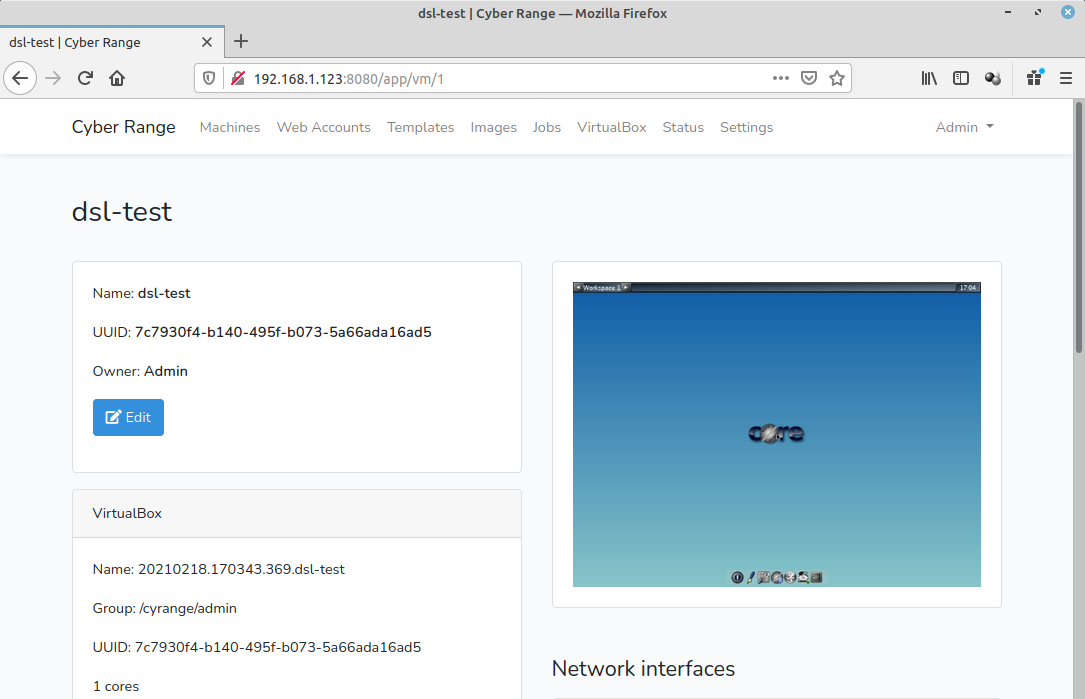Open the Web Accounts page
This screenshot has width=1085, height=699.
point(324,127)
